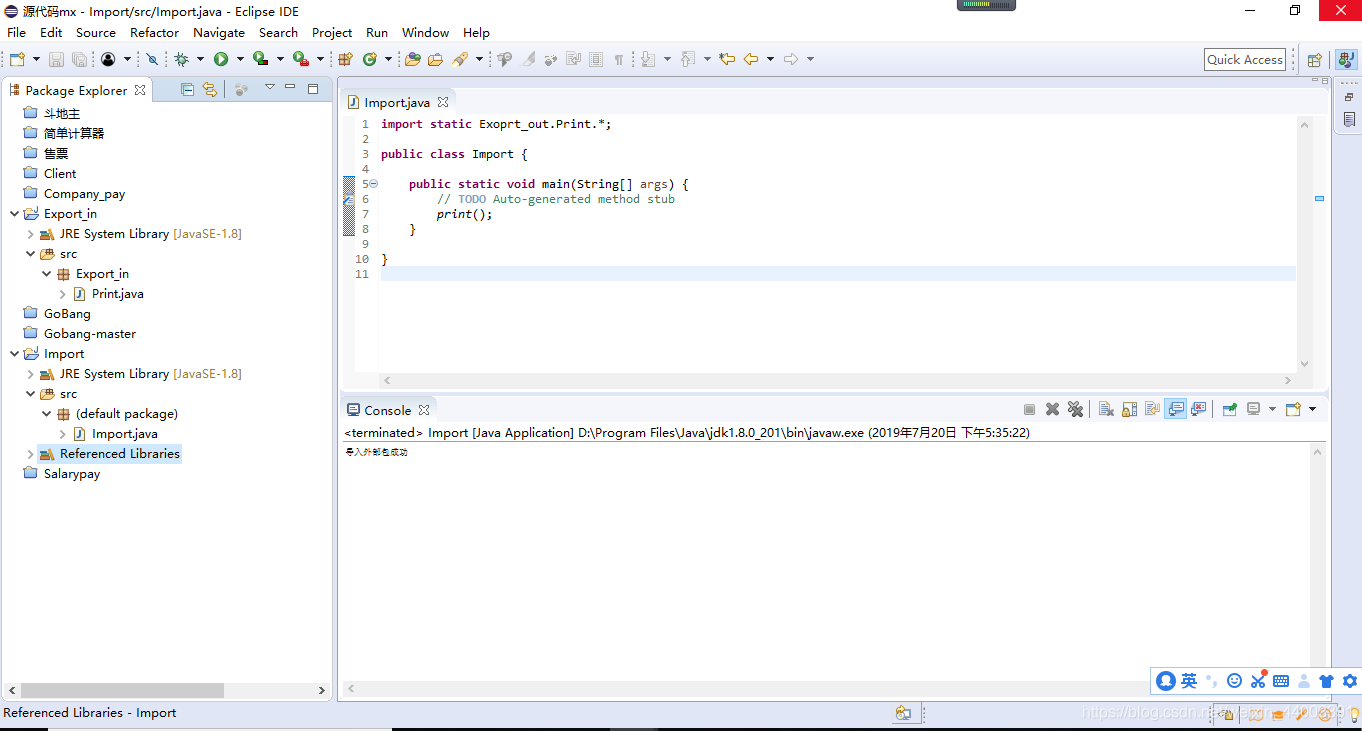Click the Open Type icon

pos(412,59)
